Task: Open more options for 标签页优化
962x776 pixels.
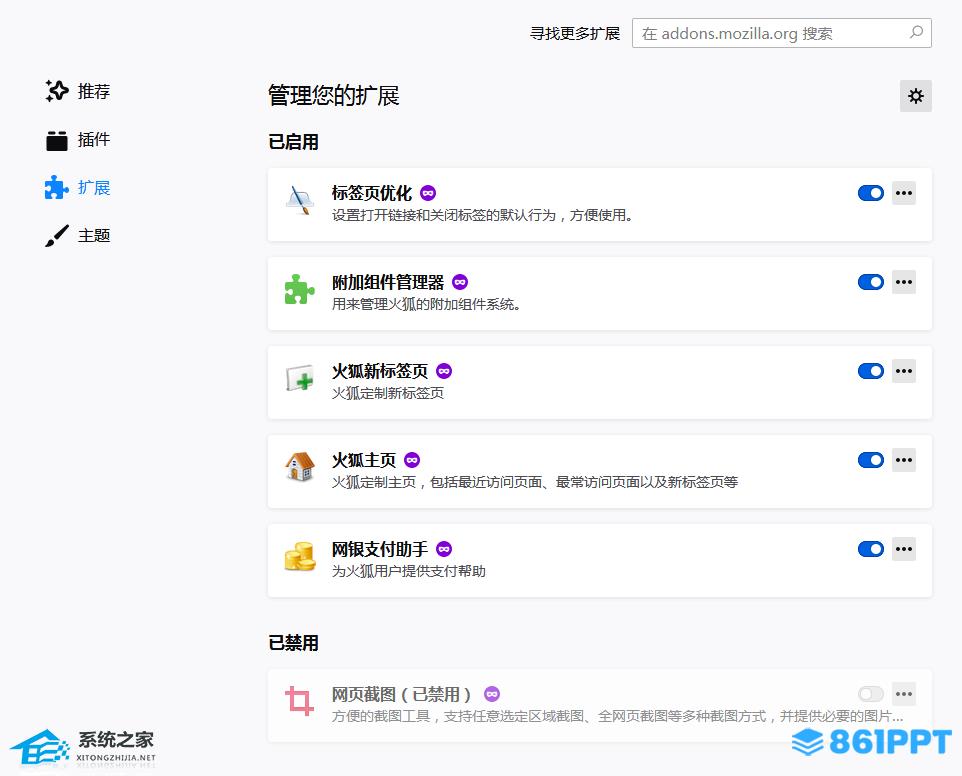Action: point(904,193)
